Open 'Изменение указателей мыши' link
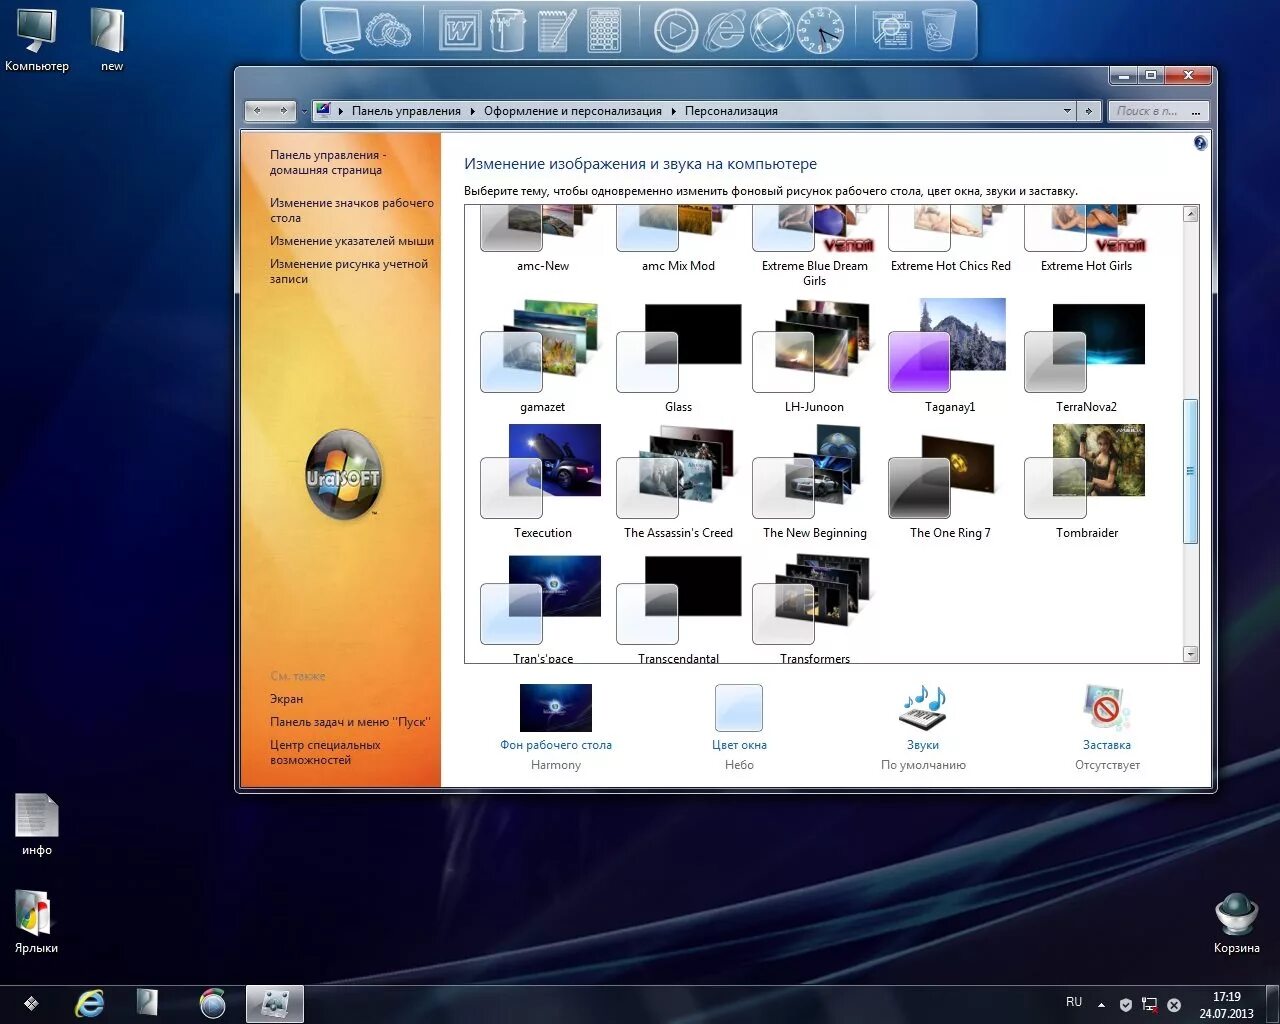This screenshot has height=1024, width=1280. (x=352, y=241)
